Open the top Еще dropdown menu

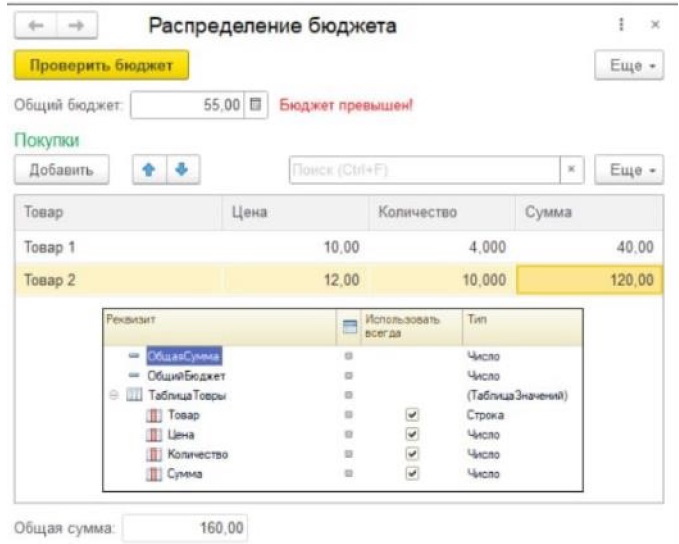pos(628,65)
